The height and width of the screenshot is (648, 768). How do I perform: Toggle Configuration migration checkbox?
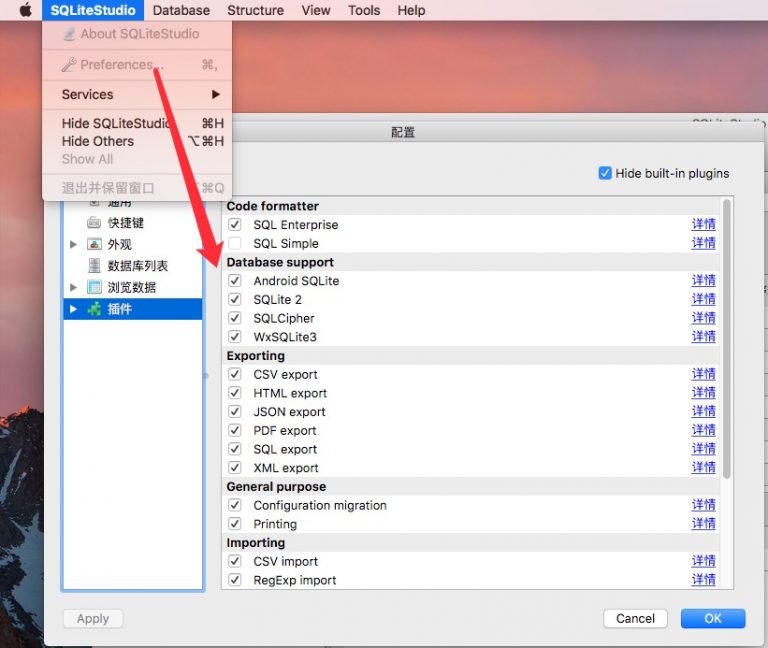pos(235,505)
